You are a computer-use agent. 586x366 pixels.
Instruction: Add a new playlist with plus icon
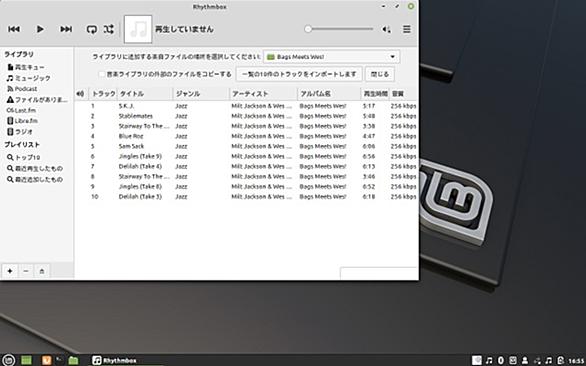click(10, 271)
